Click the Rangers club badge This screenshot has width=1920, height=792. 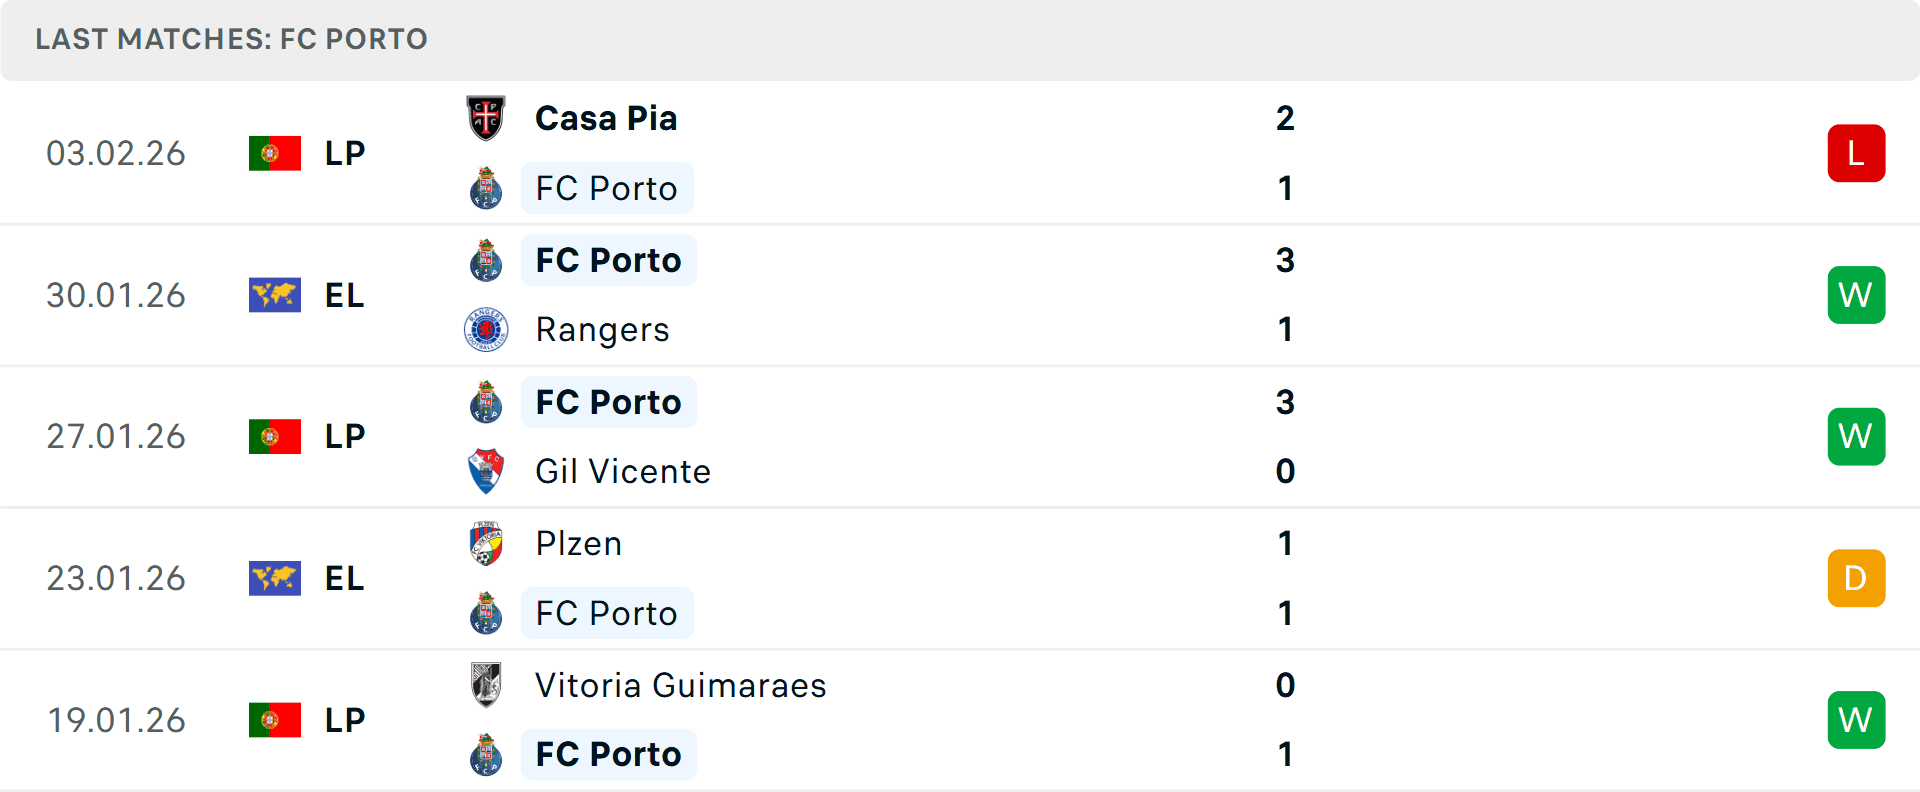pyautogui.click(x=487, y=330)
